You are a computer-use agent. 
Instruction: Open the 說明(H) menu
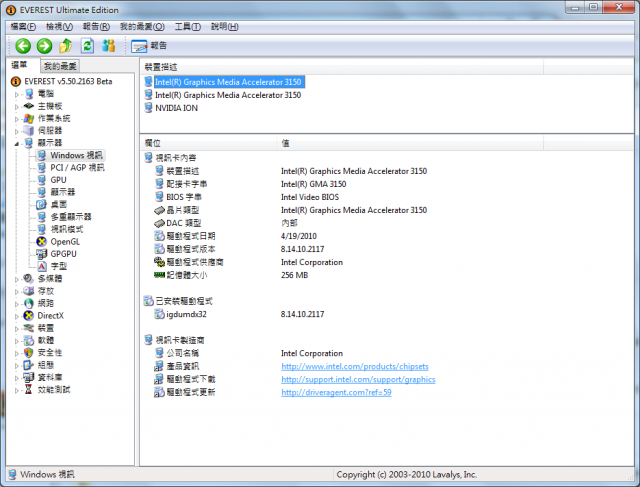(x=224, y=27)
